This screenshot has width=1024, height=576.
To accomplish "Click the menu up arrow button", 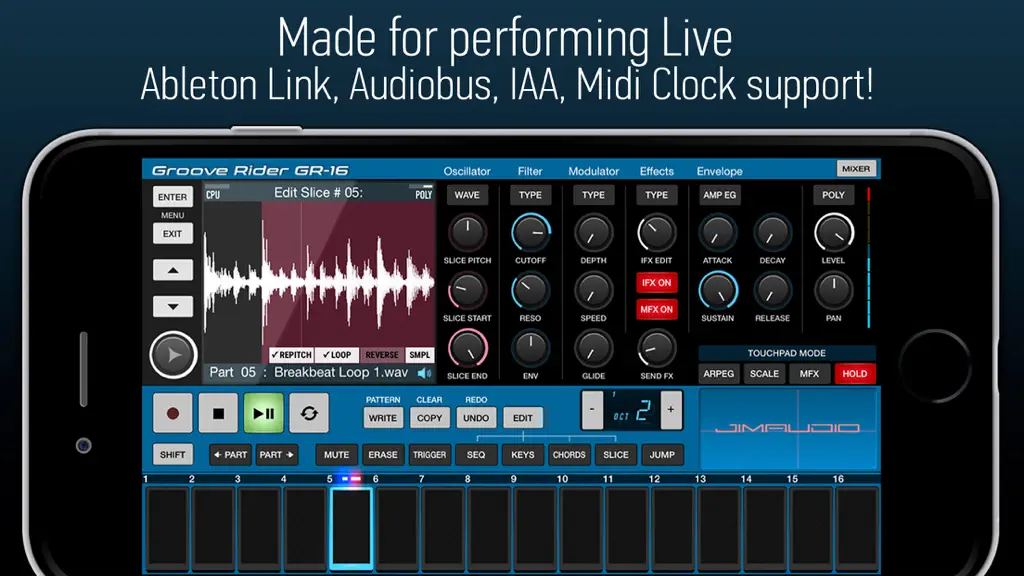I will coord(173,270).
